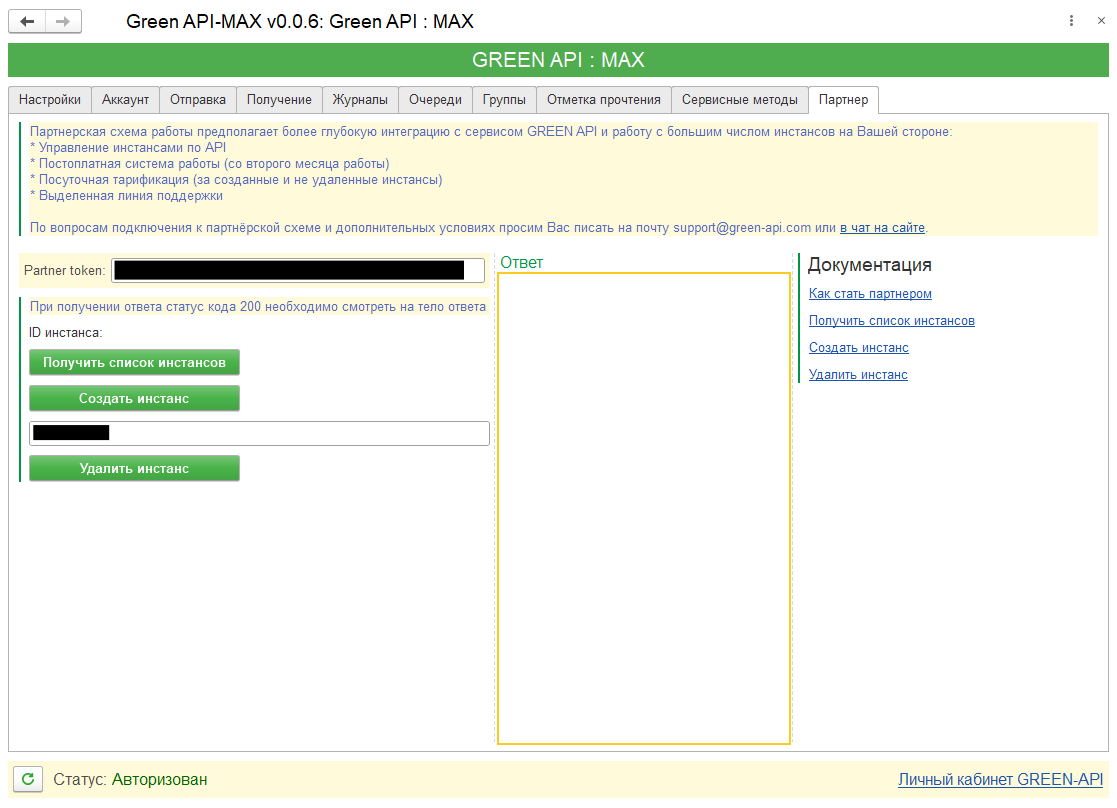Click inside the Ответ response area

[643, 508]
